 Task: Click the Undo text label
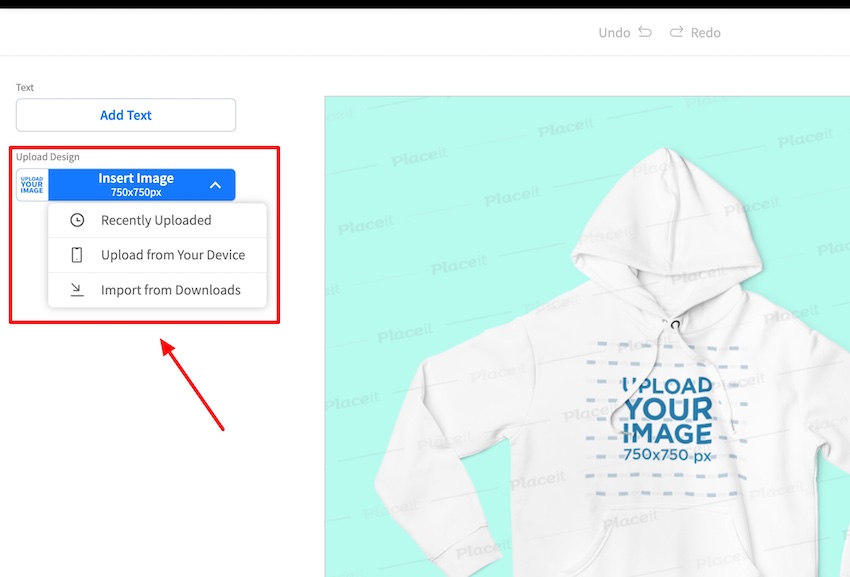(614, 33)
